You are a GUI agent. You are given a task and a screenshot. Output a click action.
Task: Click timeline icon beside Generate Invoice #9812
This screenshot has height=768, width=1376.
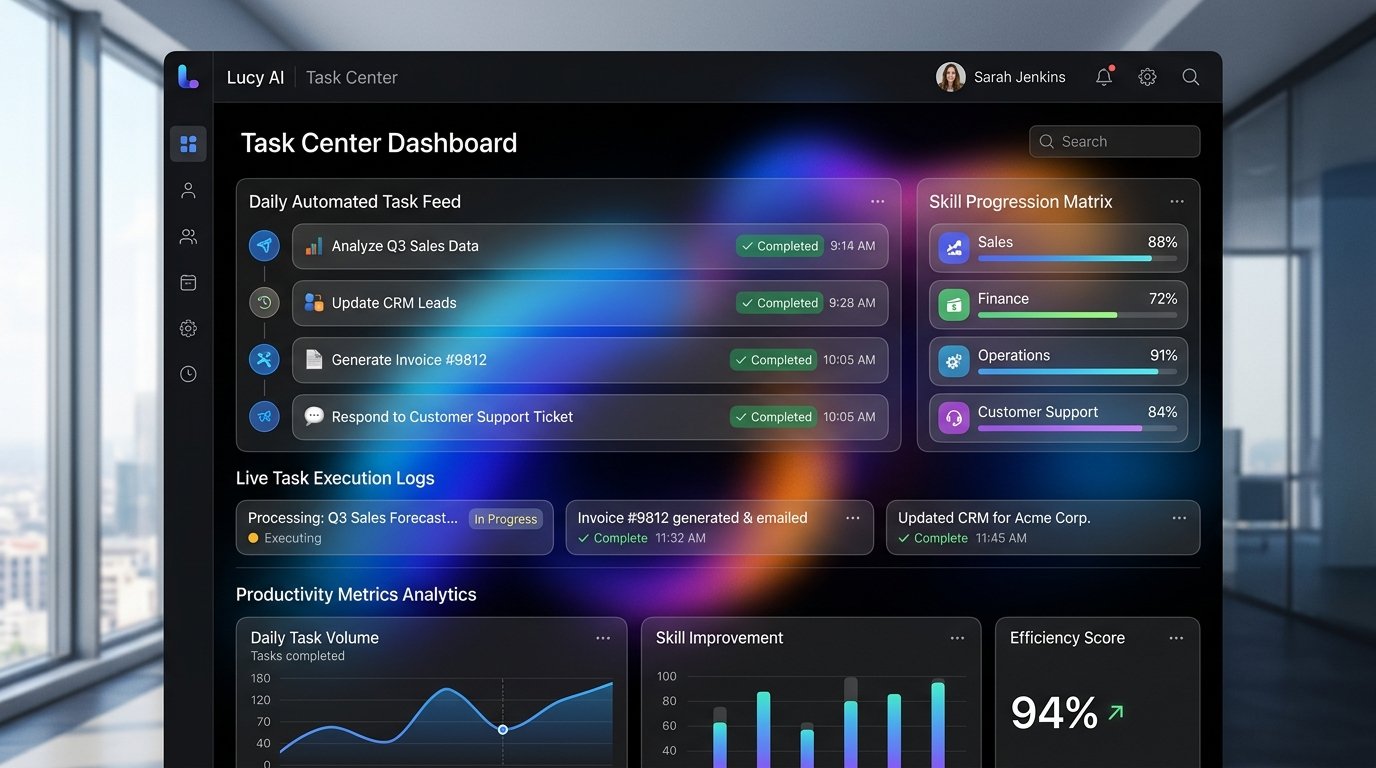coord(264,359)
